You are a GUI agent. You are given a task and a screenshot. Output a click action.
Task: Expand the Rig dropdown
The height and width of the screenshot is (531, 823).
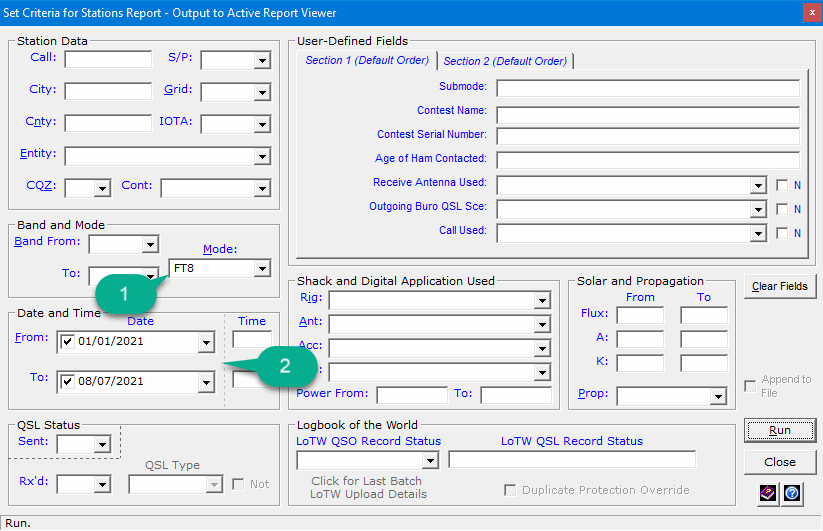click(x=542, y=300)
